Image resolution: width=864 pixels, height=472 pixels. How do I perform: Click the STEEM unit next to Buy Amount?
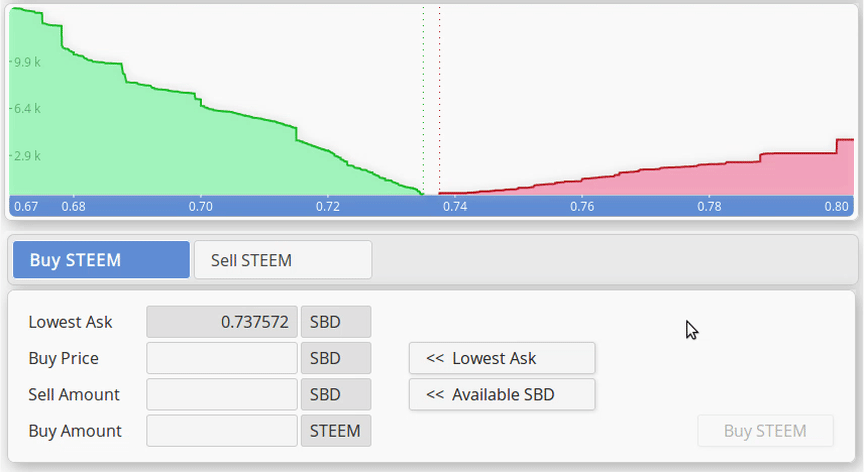(336, 431)
